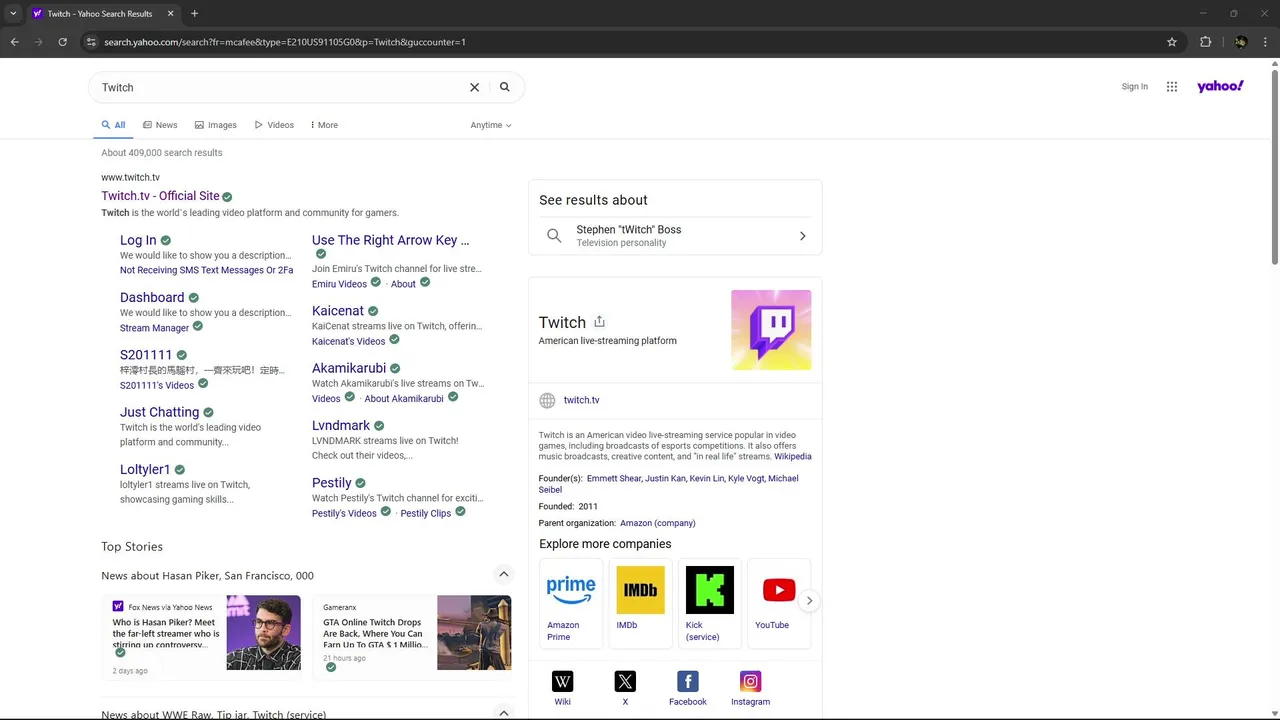
Task: Collapse the Hasan Piker news section
Action: (504, 574)
